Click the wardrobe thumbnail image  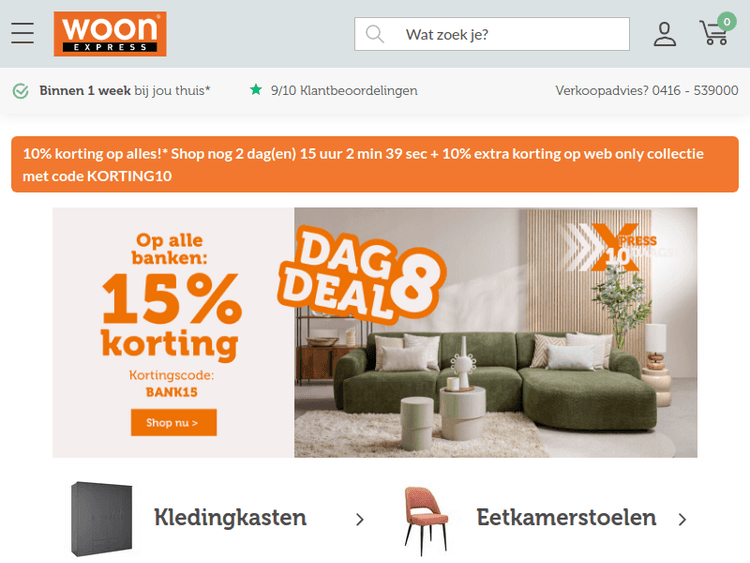point(101,519)
